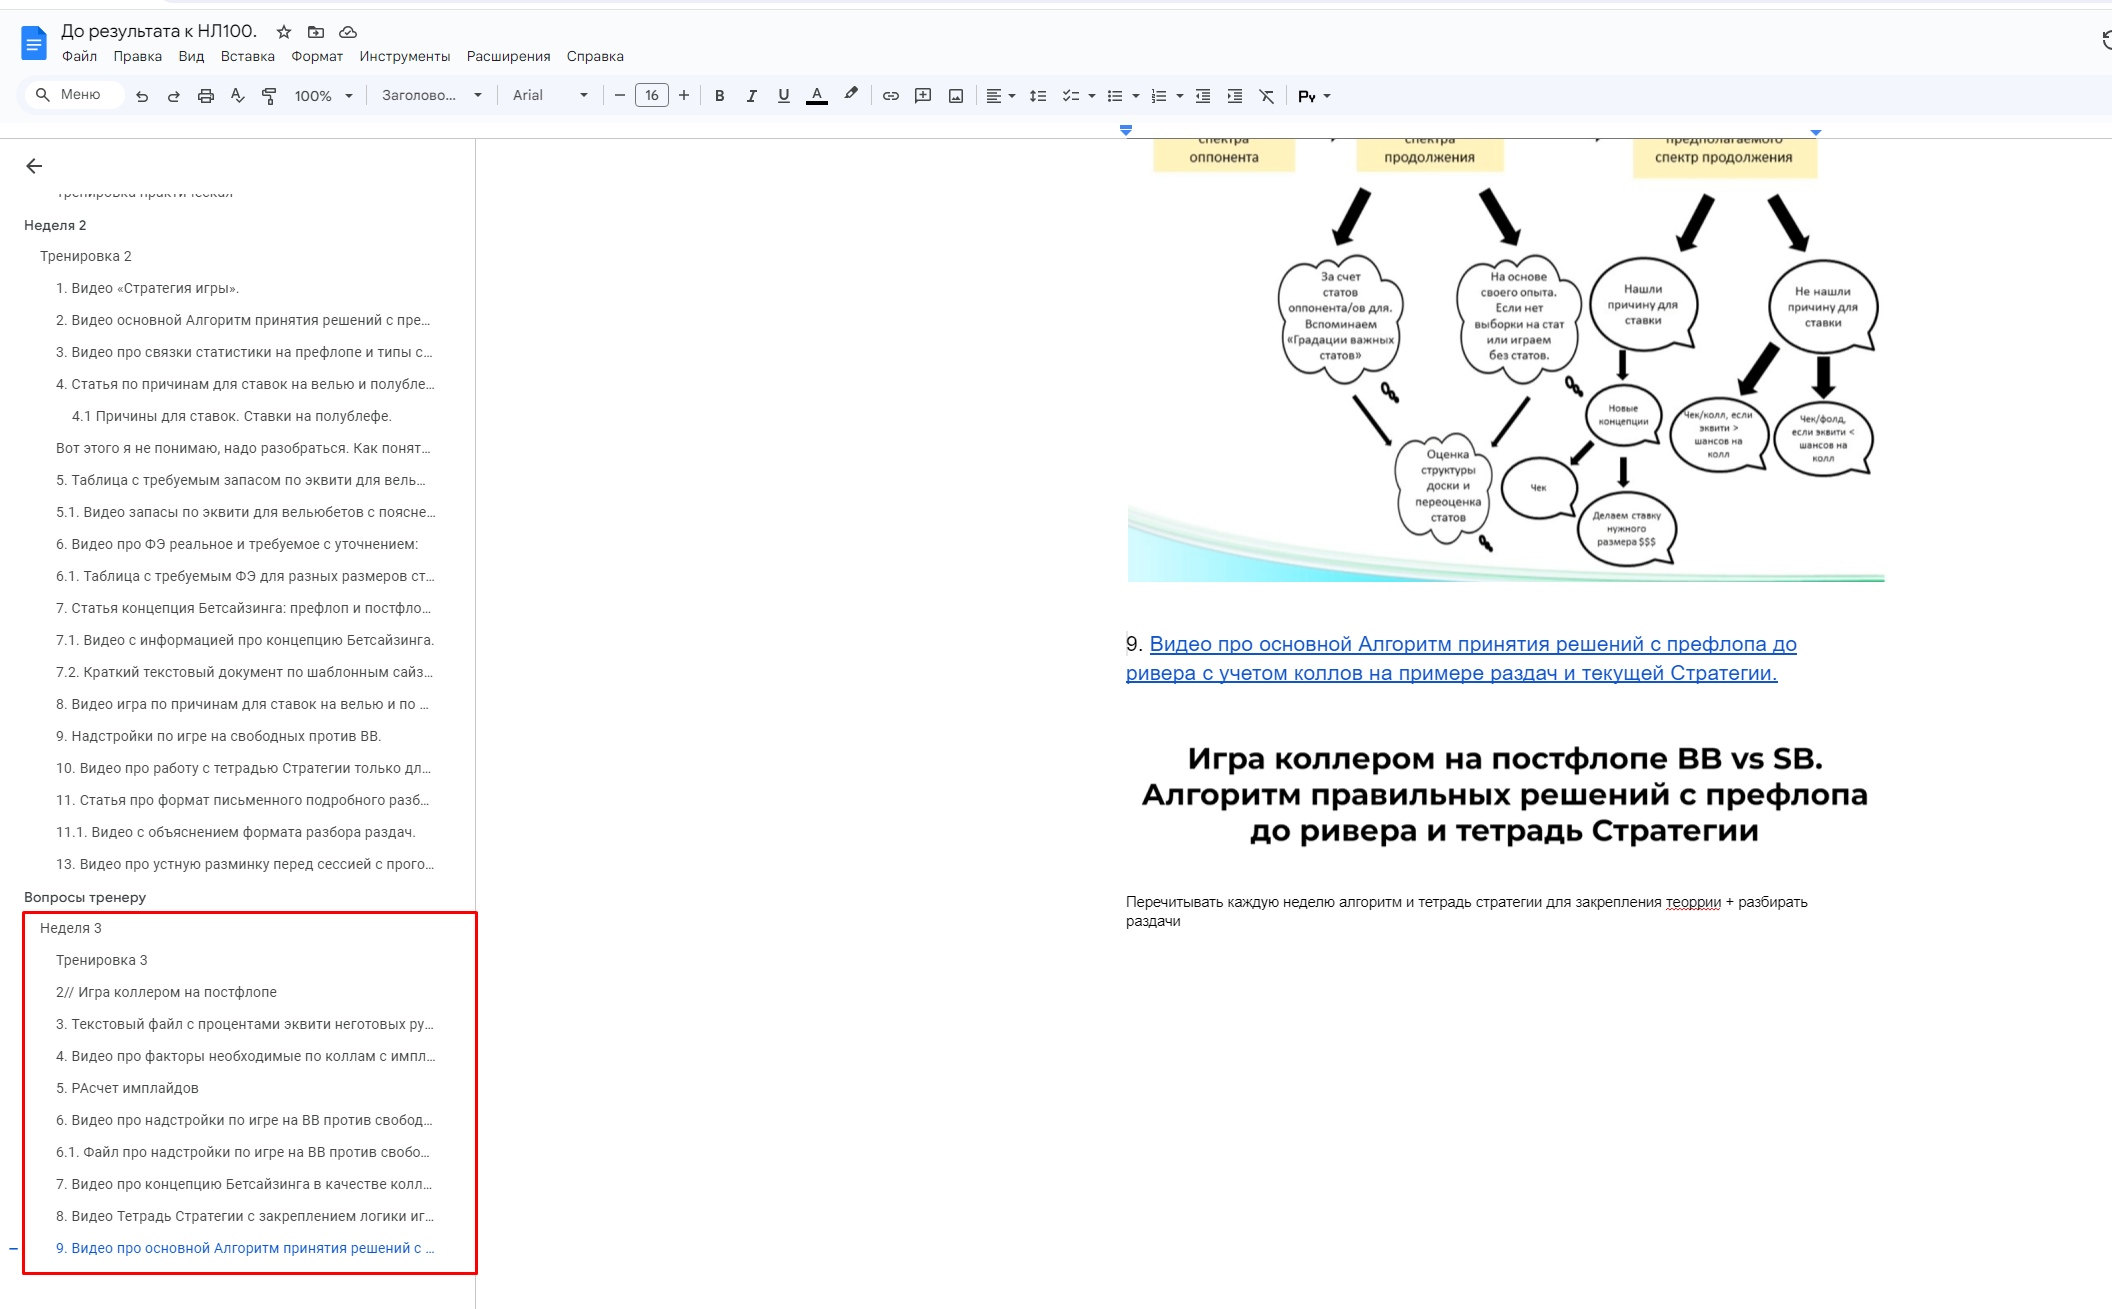This screenshot has height=1309, width=2112.
Task: Open the Инструменты menu
Action: 405,56
